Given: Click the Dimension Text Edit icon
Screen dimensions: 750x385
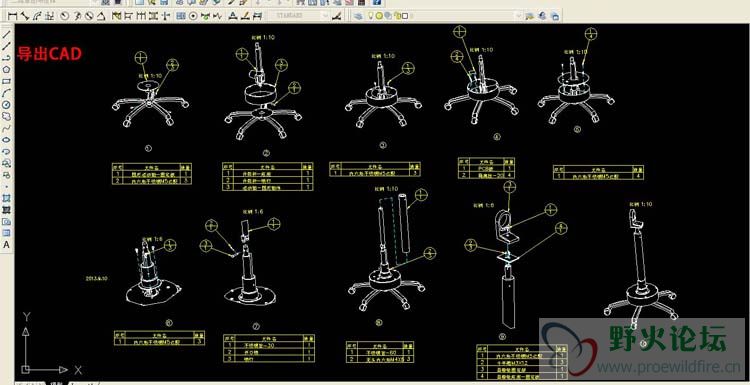Looking at the screenshot, I should [x=245, y=16].
